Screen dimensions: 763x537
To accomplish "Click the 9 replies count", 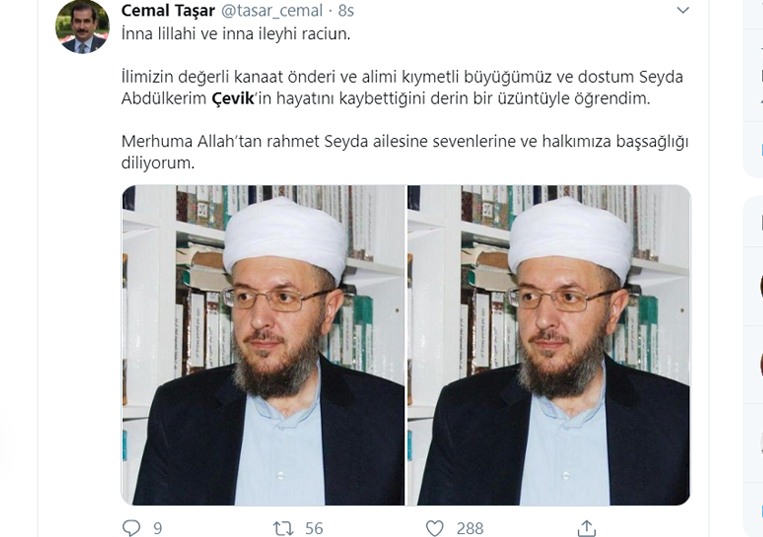I will click(x=158, y=528).
